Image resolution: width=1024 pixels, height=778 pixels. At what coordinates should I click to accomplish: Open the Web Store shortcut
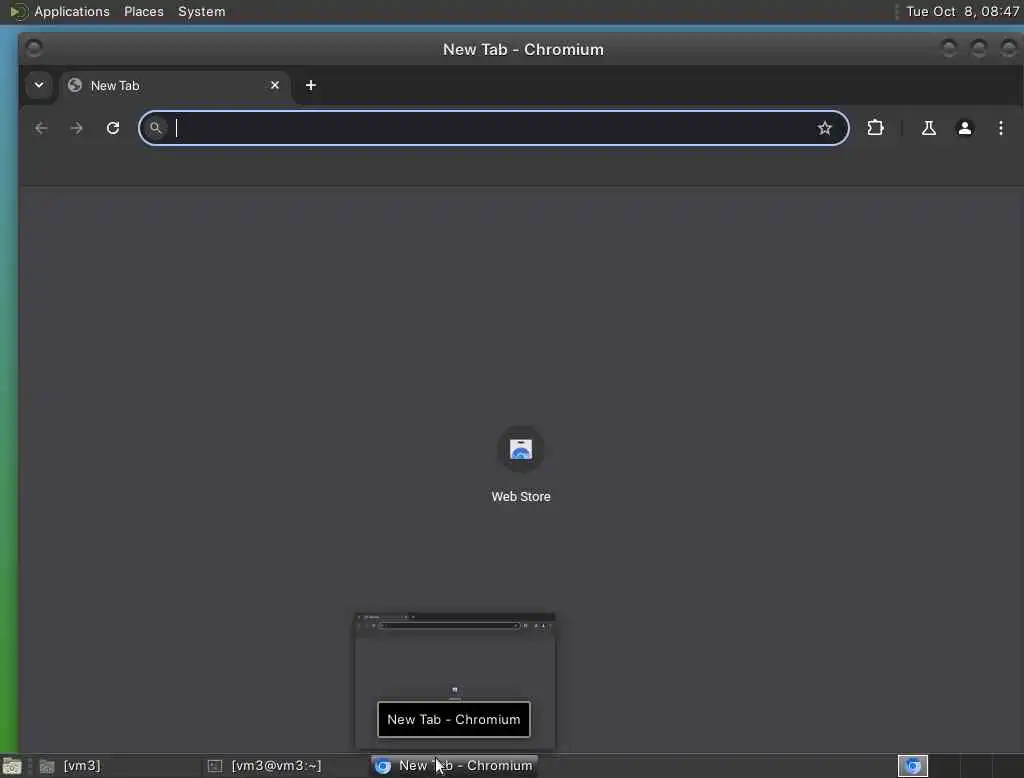pos(520,449)
